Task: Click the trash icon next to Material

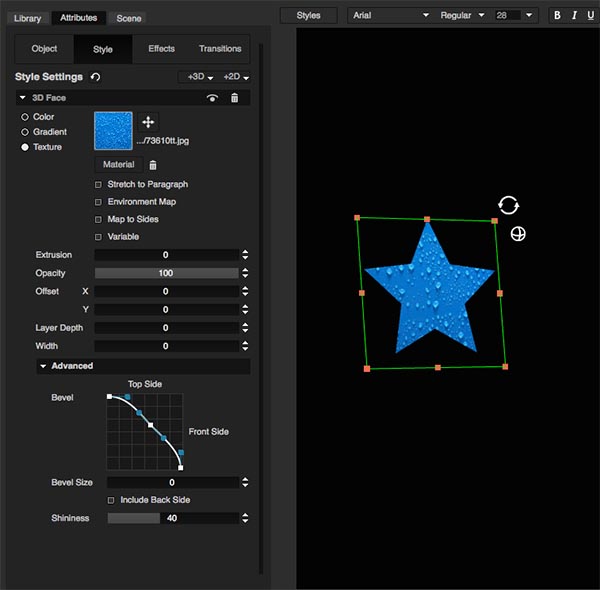Action: click(153, 165)
